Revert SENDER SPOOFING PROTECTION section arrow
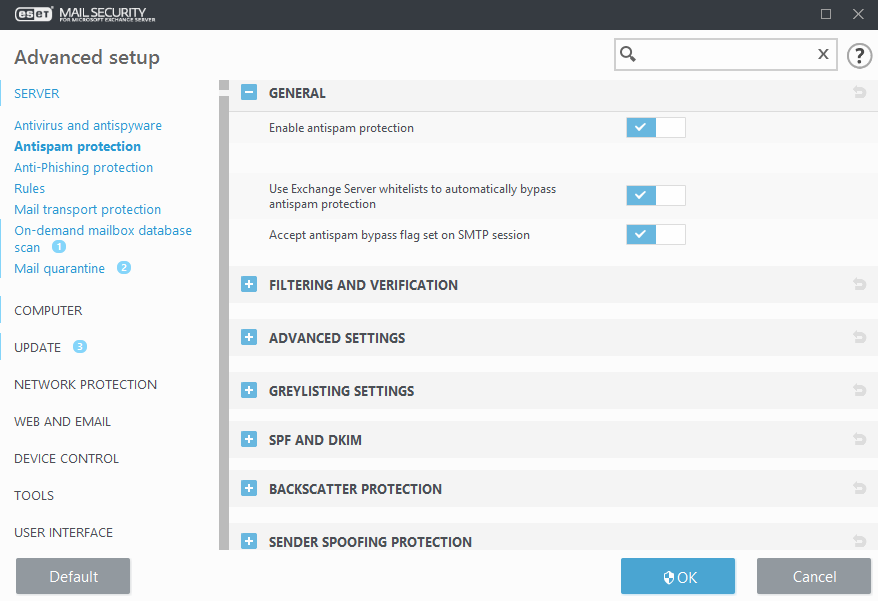 click(x=860, y=541)
